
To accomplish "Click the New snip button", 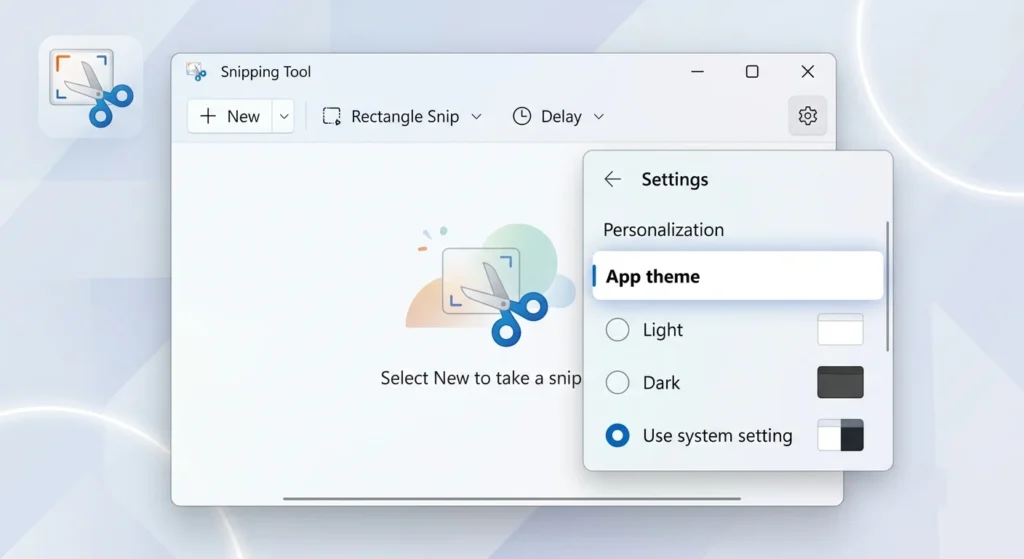I will [230, 116].
